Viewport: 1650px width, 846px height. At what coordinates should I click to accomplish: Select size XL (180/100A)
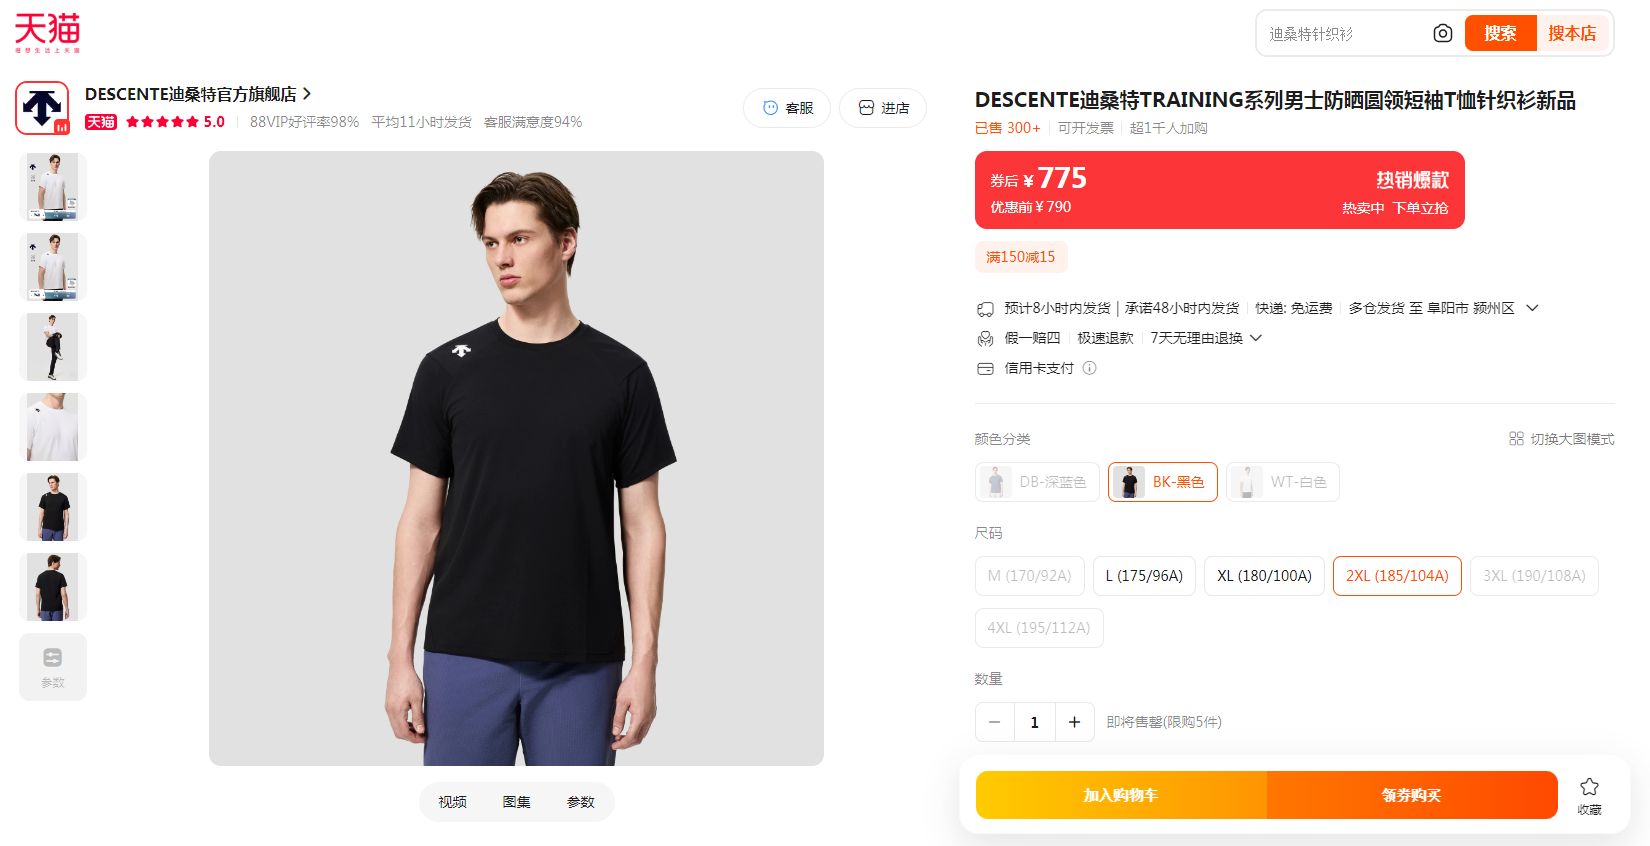pyautogui.click(x=1264, y=576)
